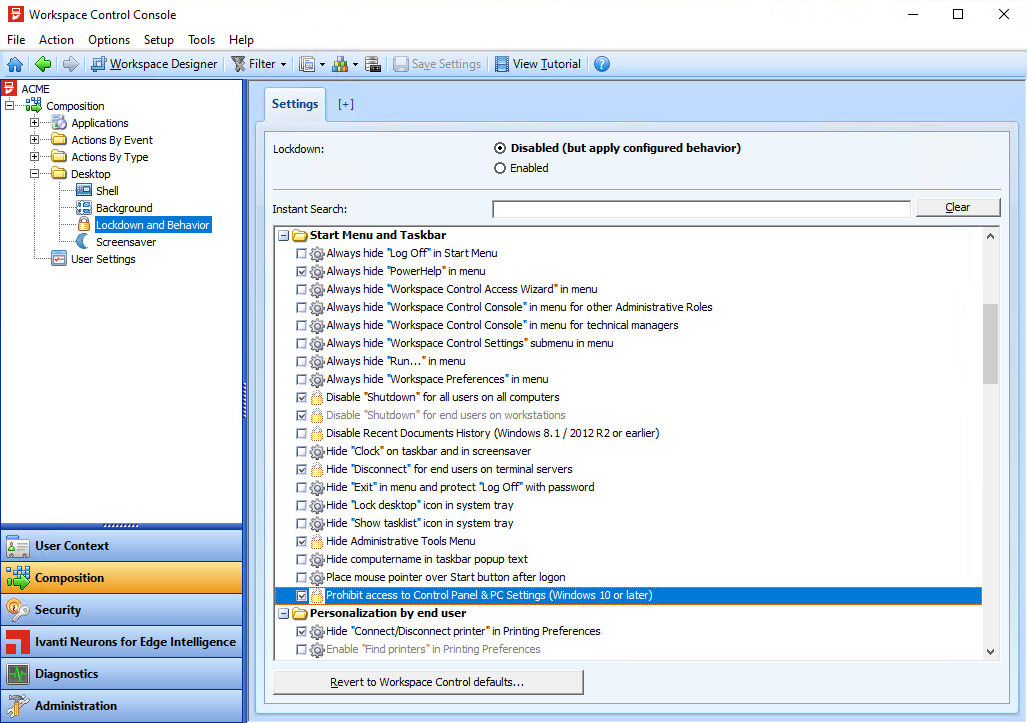
Task: Click settings list scrollbar up arrow
Action: [990, 236]
